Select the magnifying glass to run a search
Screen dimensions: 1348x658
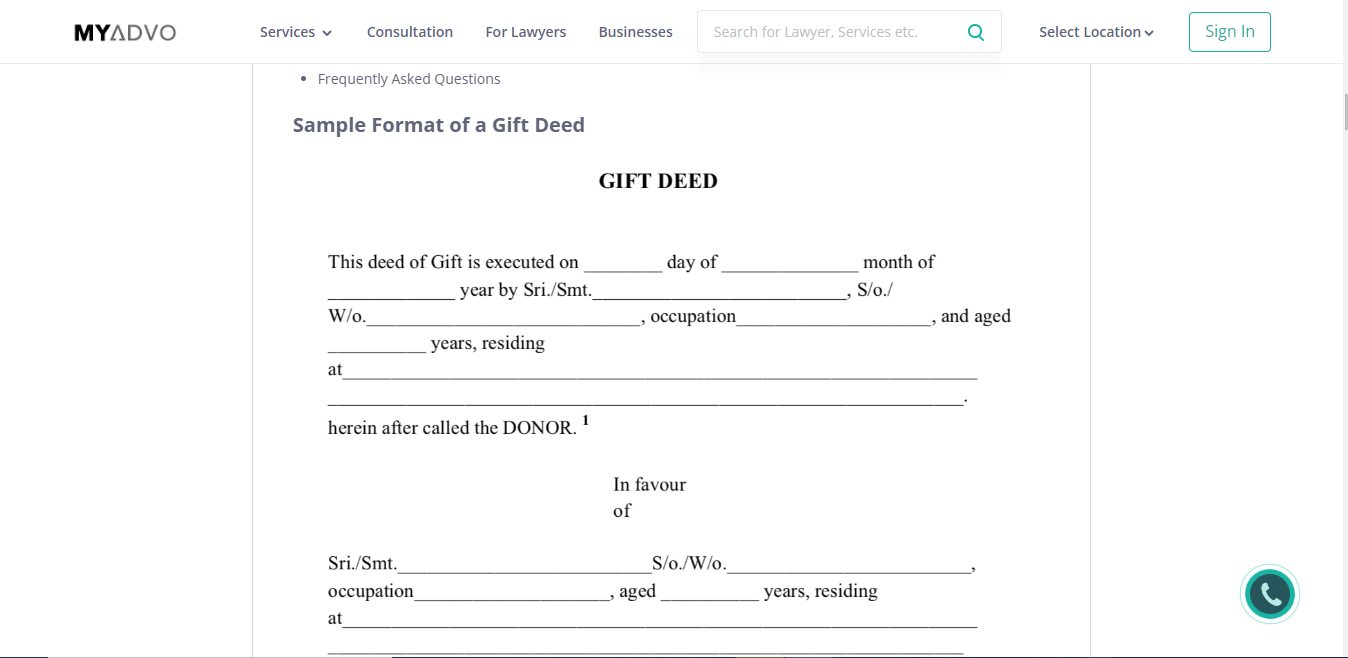tap(975, 31)
